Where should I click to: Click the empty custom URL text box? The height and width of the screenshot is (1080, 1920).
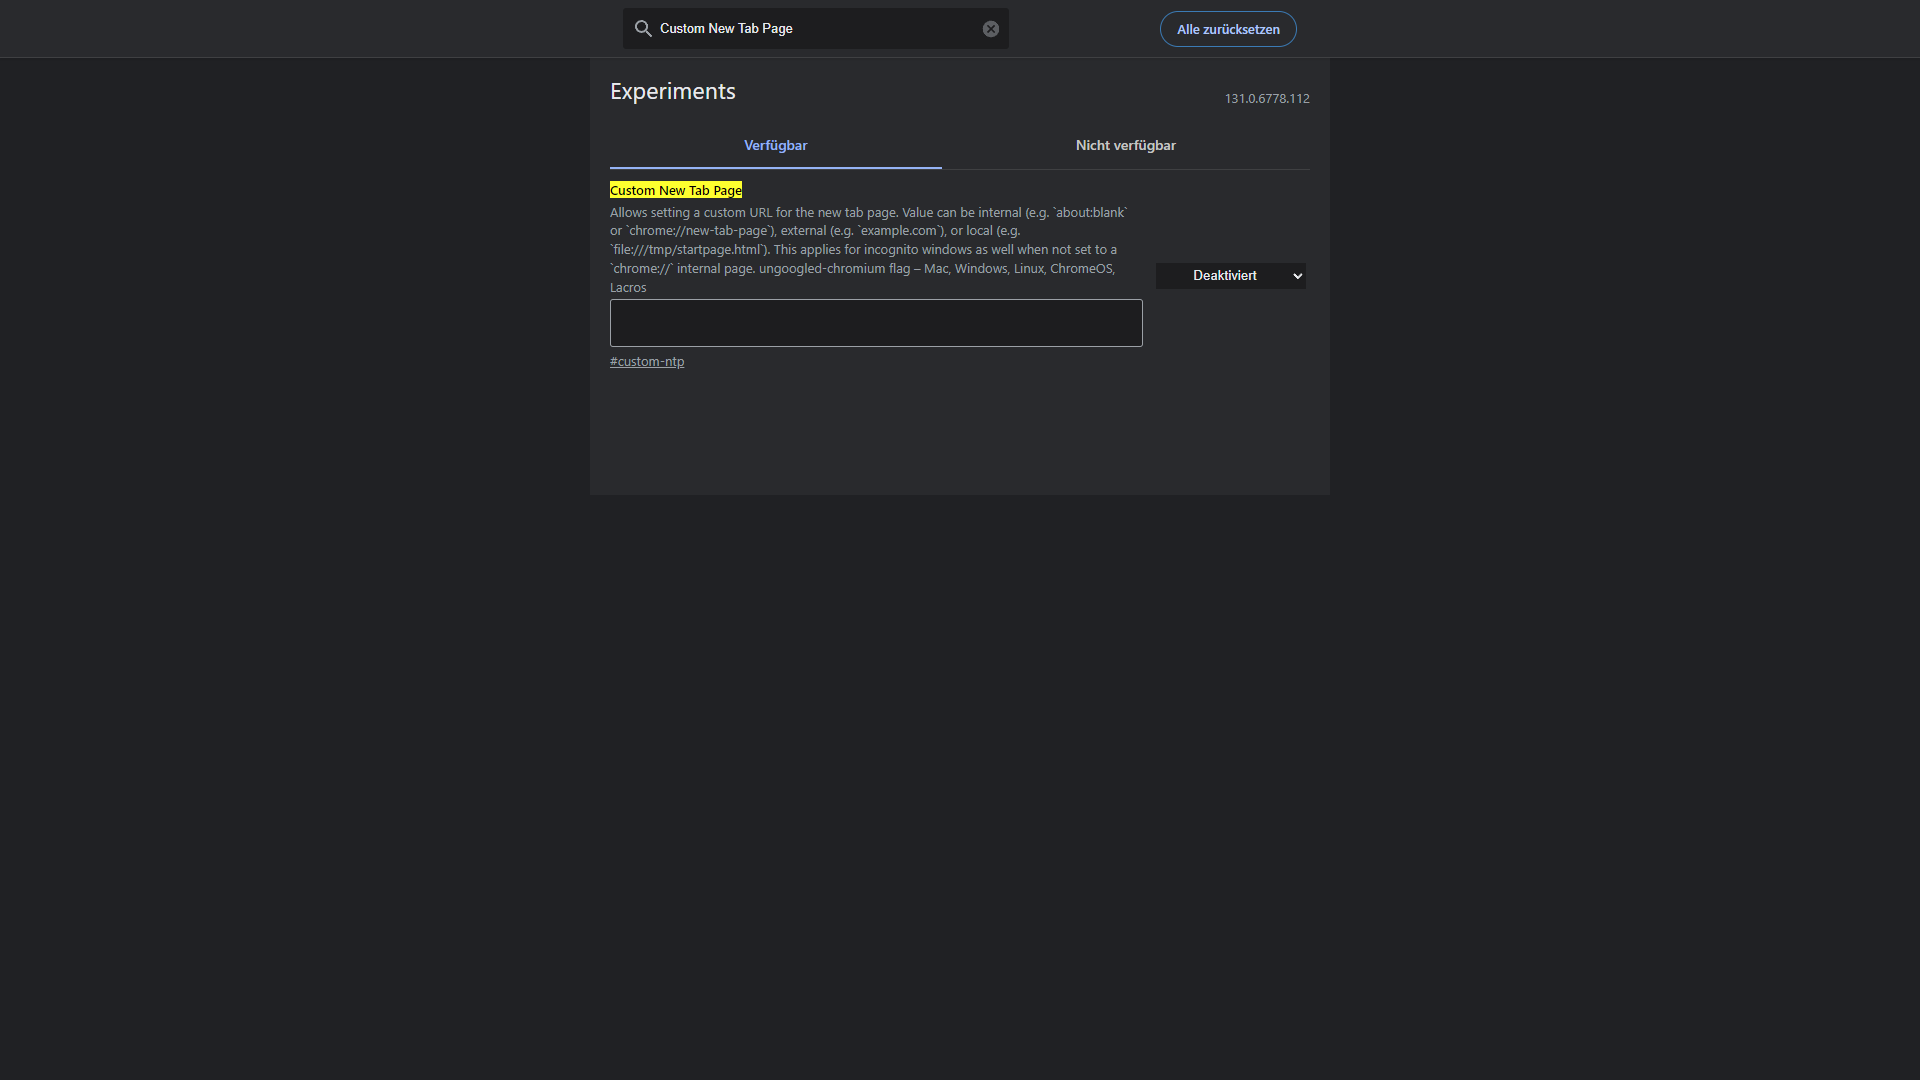click(875, 323)
